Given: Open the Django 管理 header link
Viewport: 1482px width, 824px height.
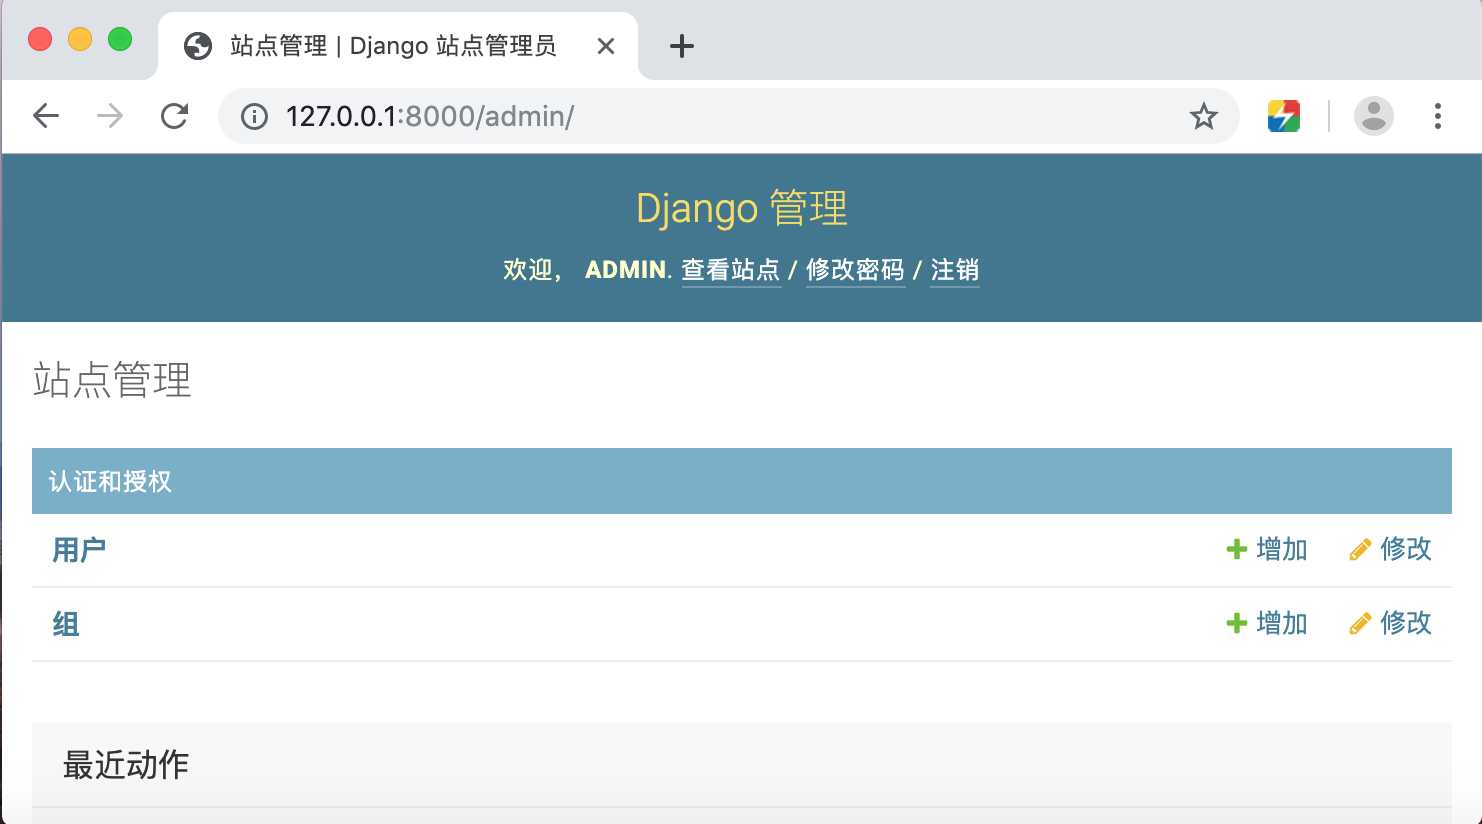Looking at the screenshot, I should point(742,208).
